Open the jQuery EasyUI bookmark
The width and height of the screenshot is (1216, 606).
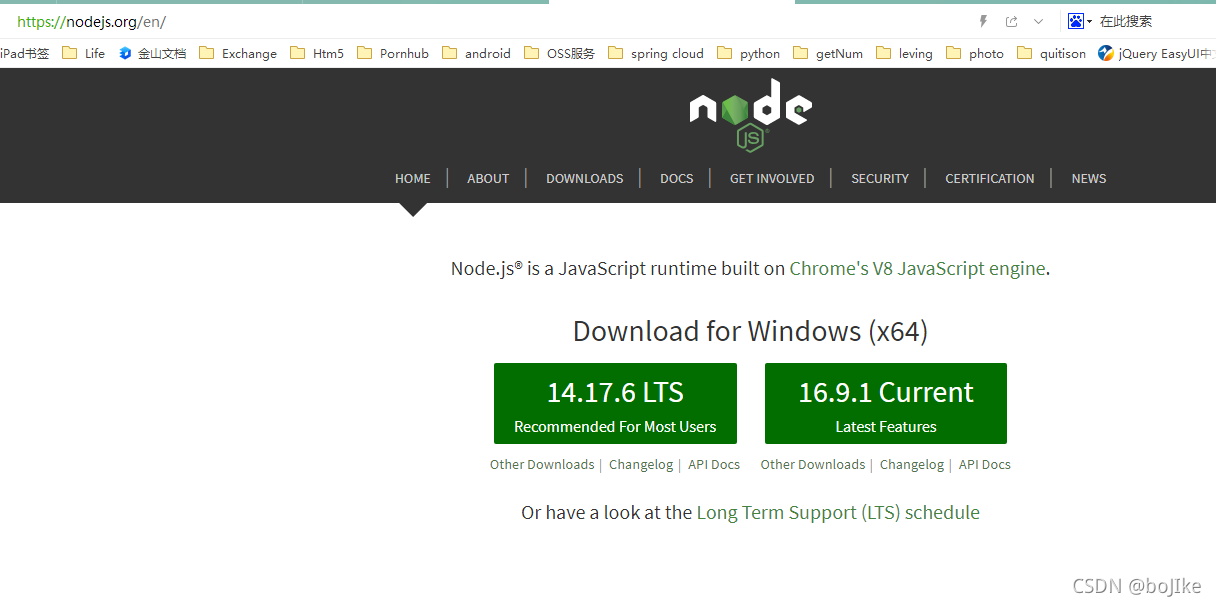[1156, 53]
